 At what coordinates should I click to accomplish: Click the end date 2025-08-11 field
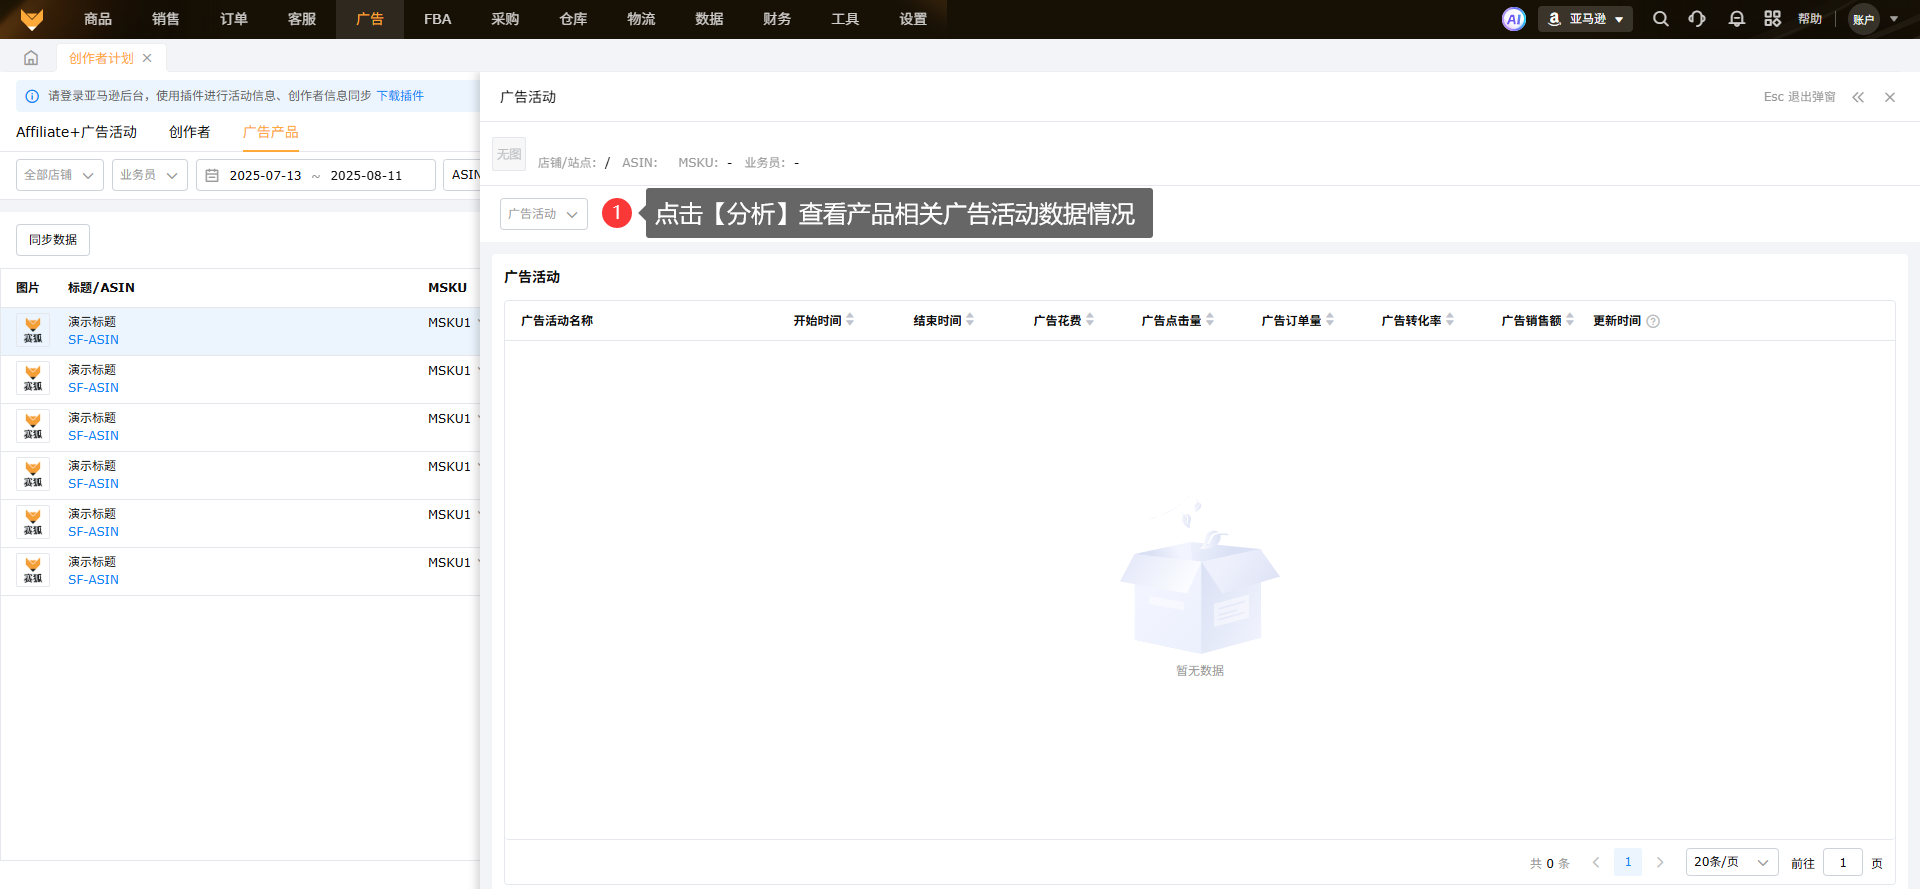366,175
